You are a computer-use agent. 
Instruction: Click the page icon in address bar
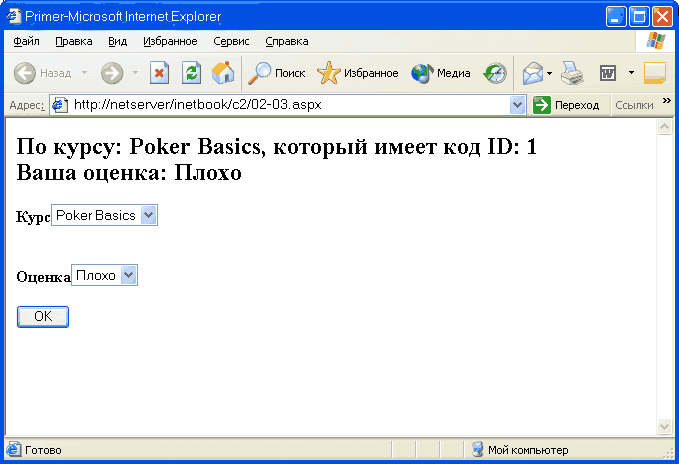click(60, 105)
